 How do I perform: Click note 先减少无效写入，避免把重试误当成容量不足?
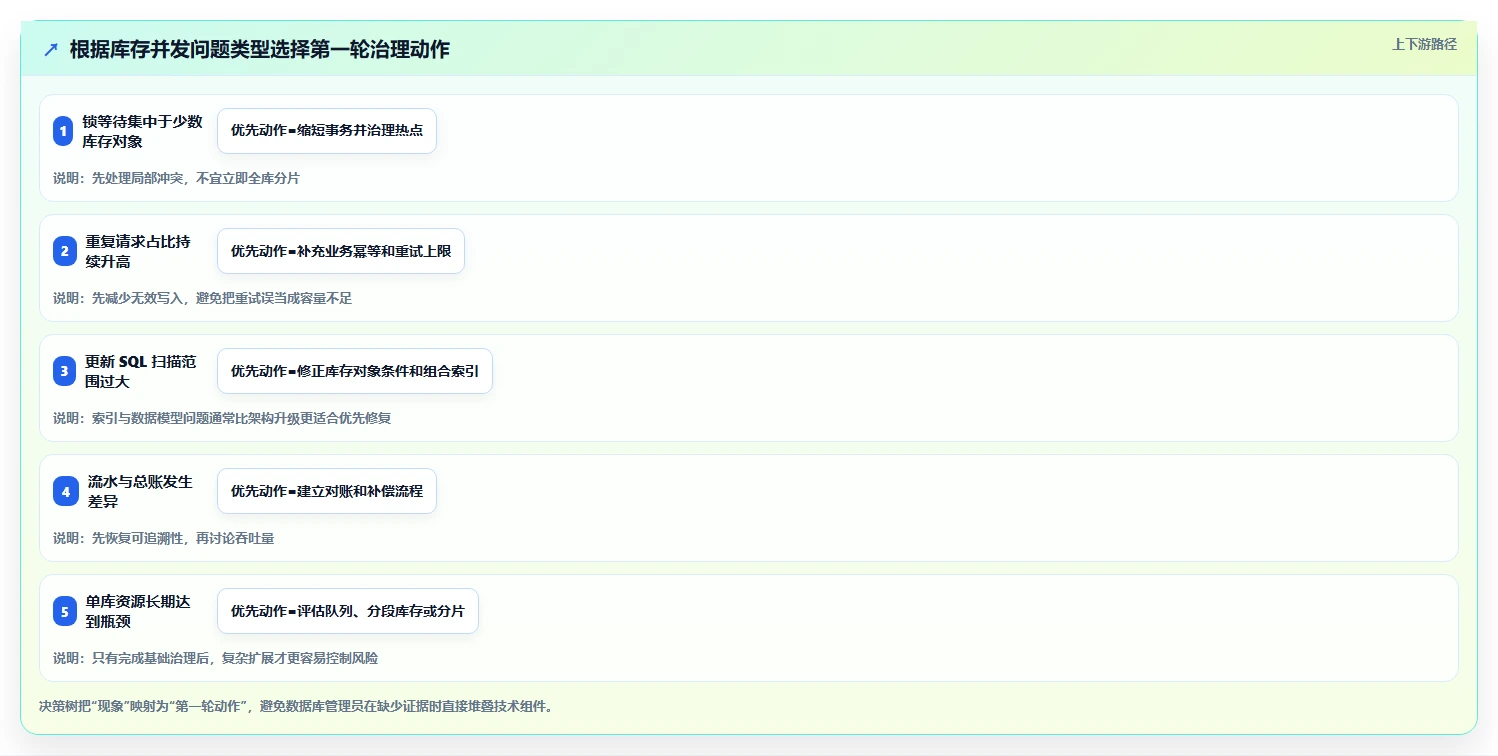coord(202,298)
